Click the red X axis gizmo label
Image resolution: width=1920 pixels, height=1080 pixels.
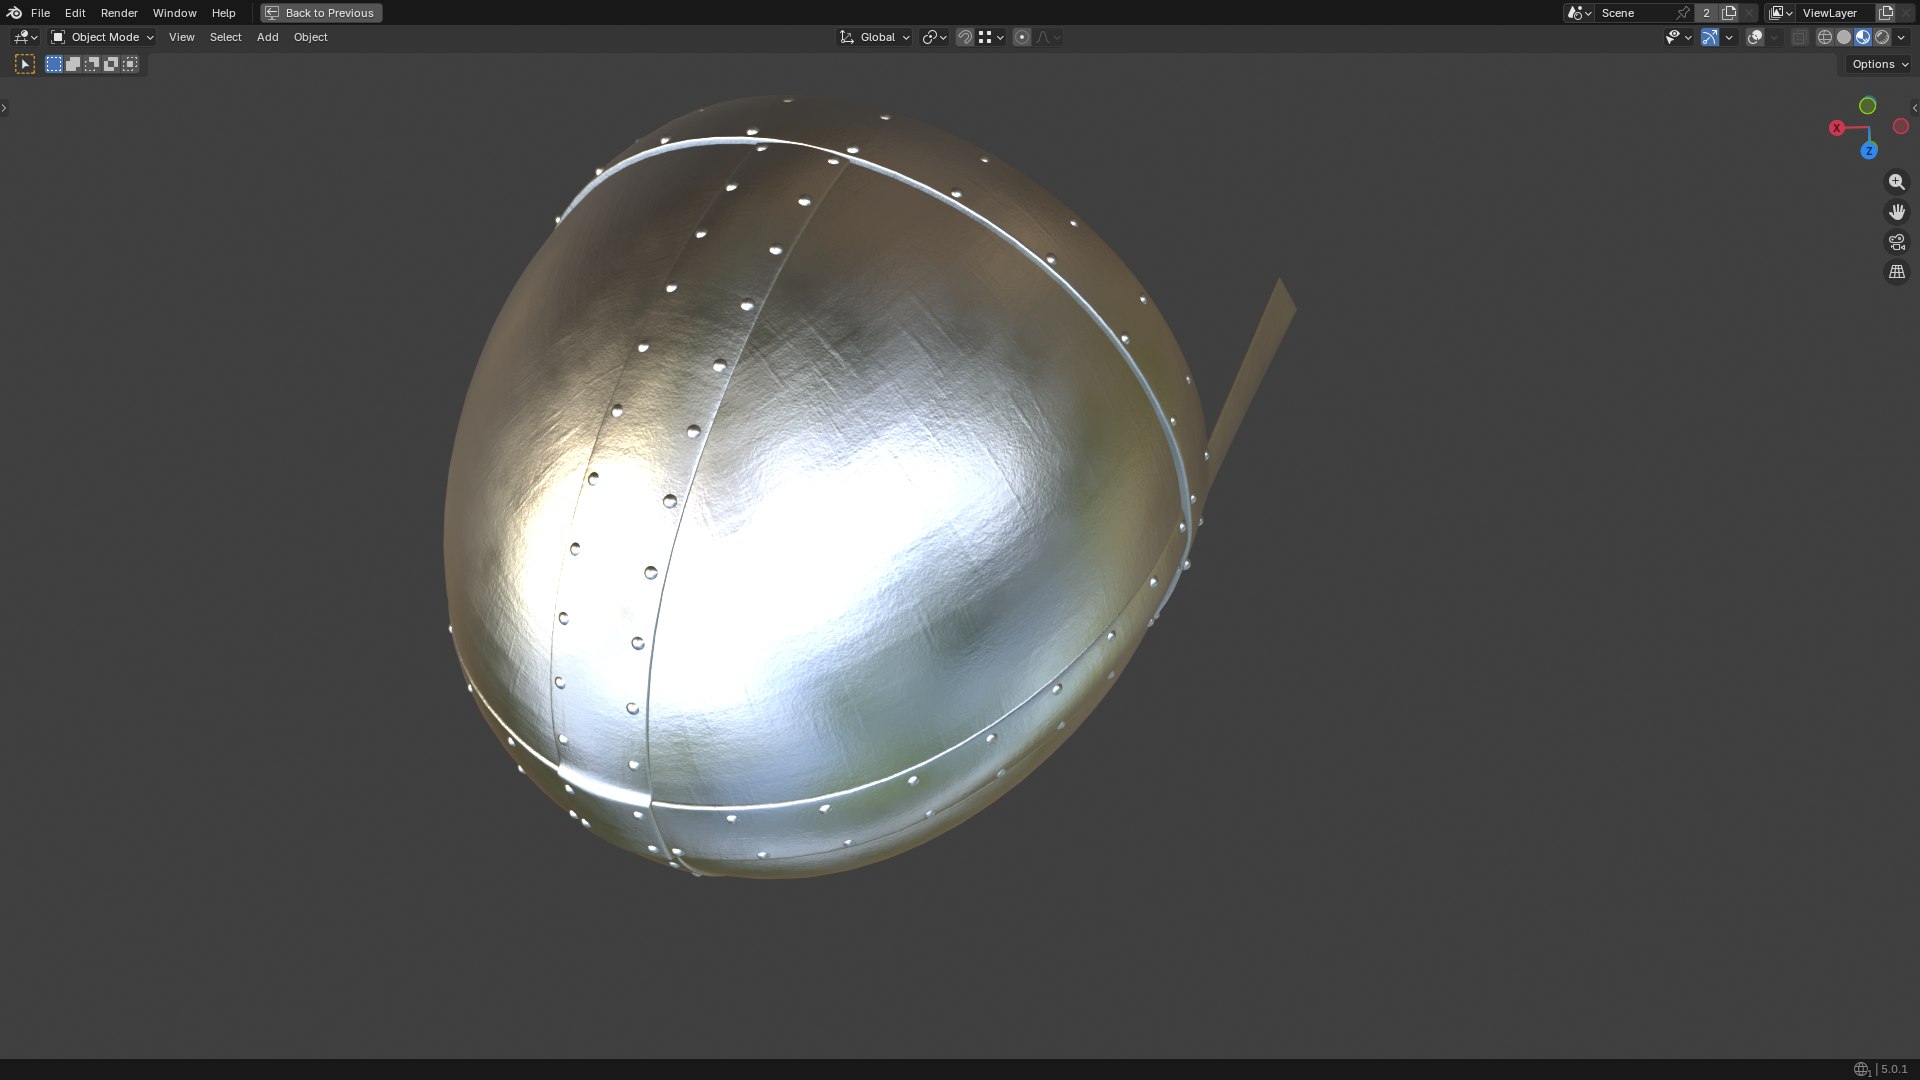pos(1837,128)
